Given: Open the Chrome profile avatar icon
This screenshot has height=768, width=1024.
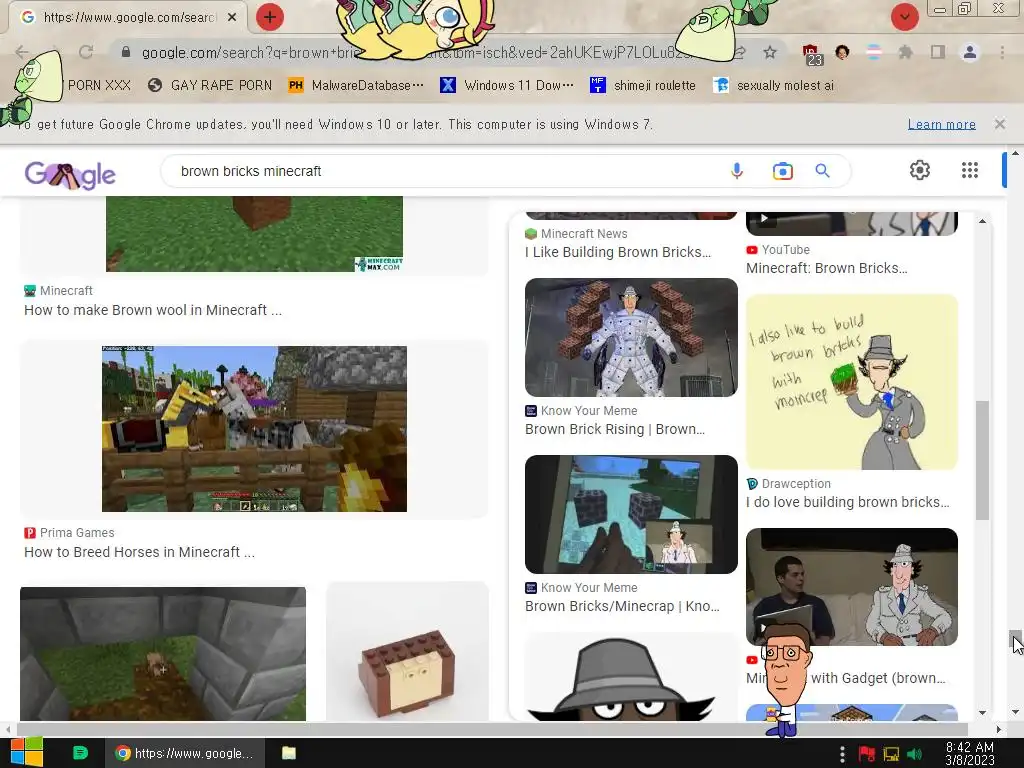Looking at the screenshot, I should coord(970,52).
